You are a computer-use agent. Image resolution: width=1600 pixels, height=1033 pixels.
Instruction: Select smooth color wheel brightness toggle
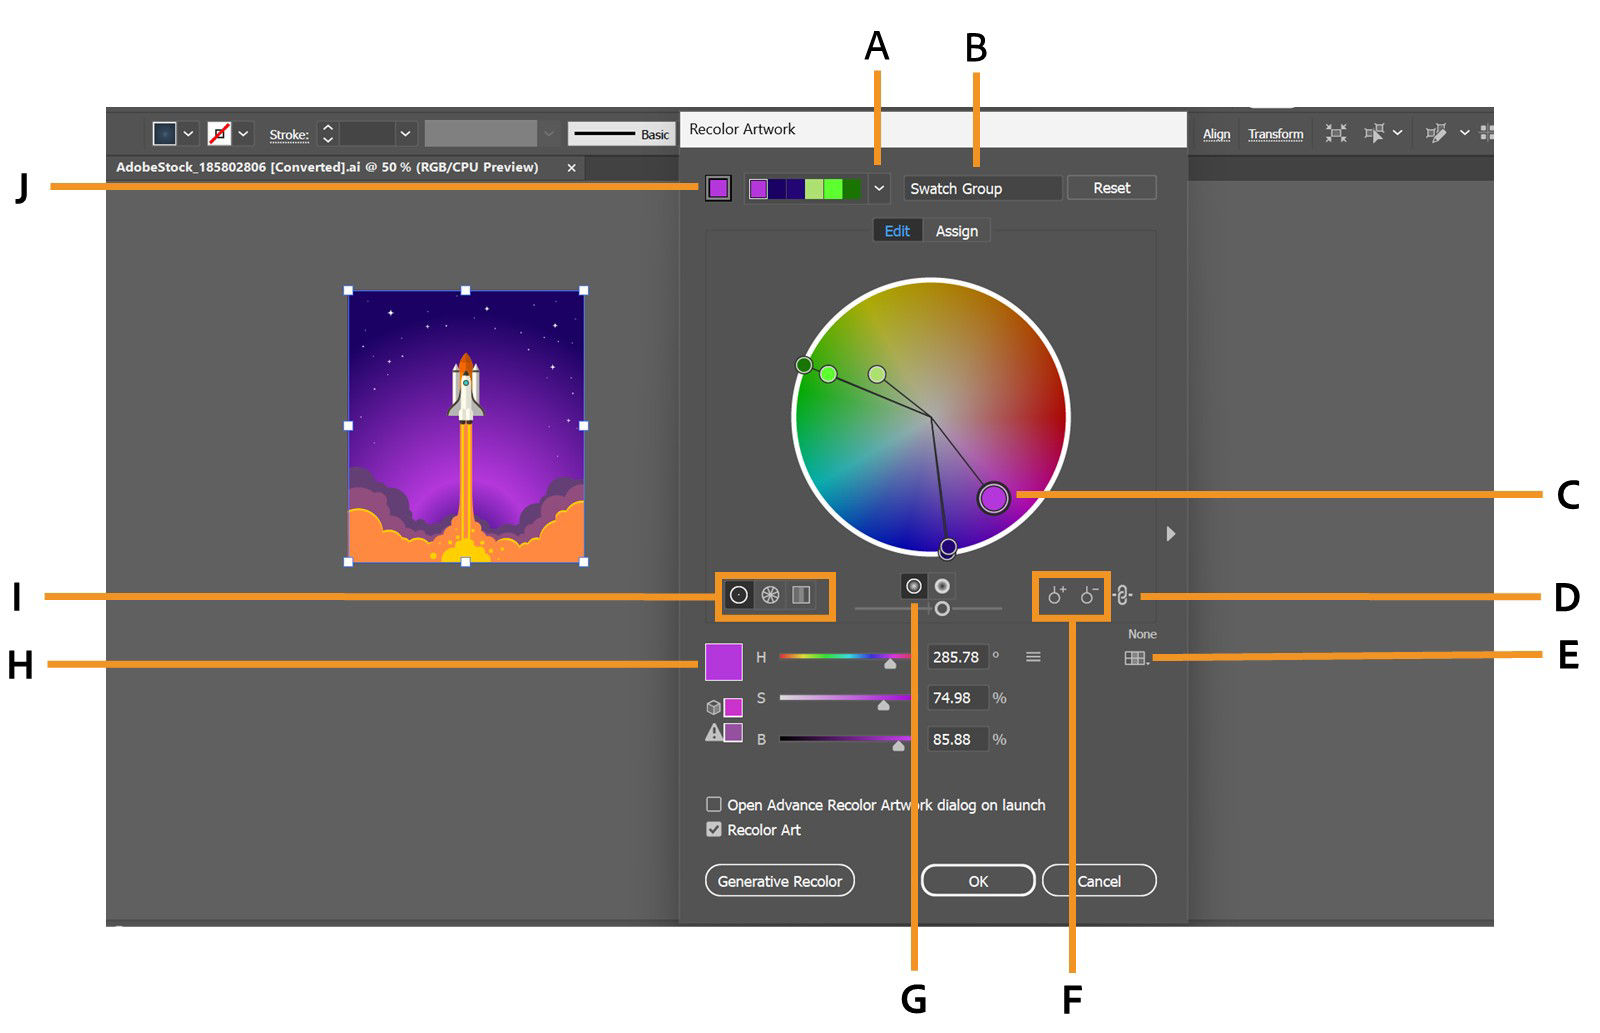tap(914, 587)
